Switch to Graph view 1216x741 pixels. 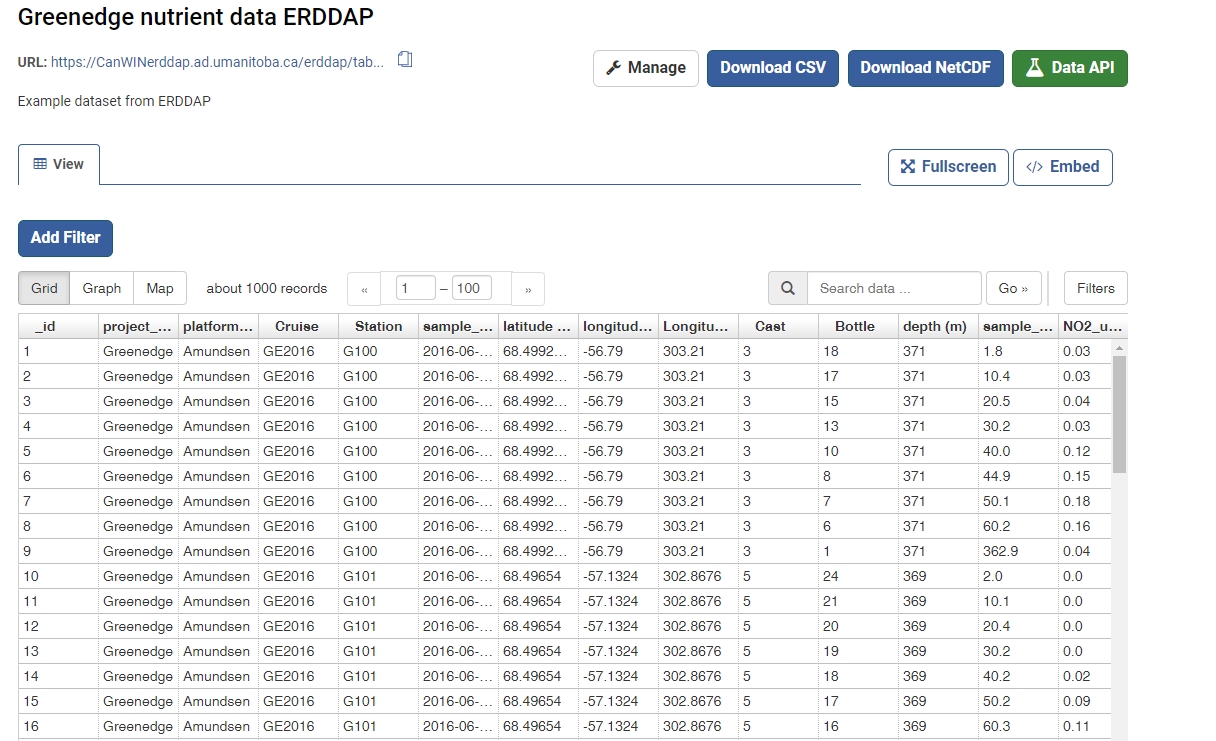point(102,288)
